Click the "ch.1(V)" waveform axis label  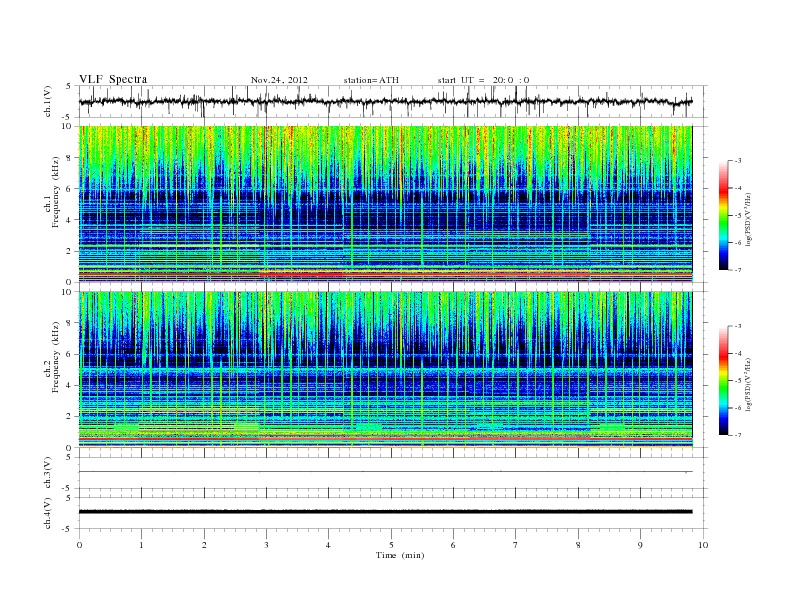pos(48,100)
